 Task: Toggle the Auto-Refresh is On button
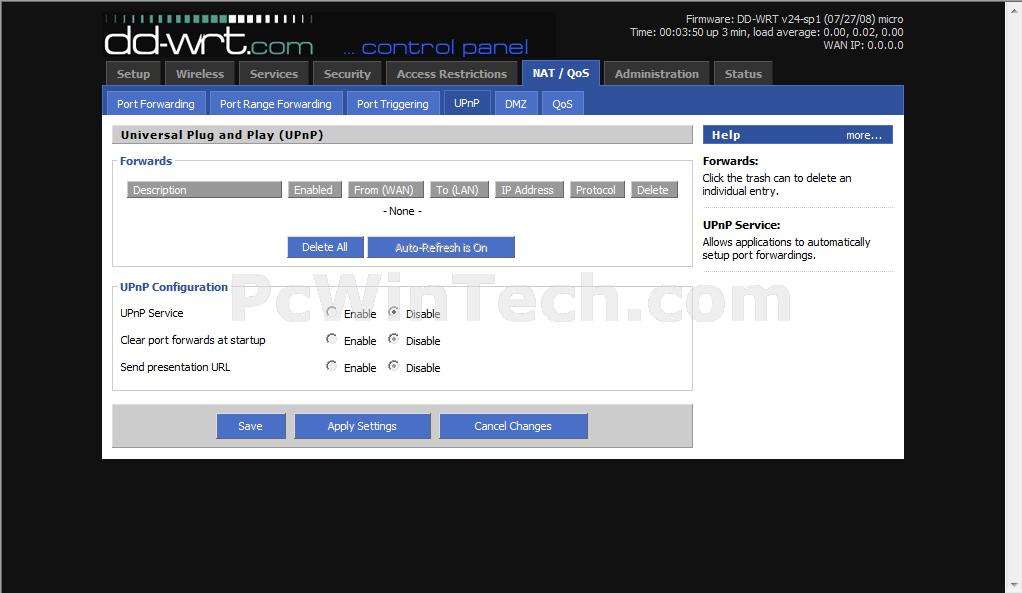[441, 247]
